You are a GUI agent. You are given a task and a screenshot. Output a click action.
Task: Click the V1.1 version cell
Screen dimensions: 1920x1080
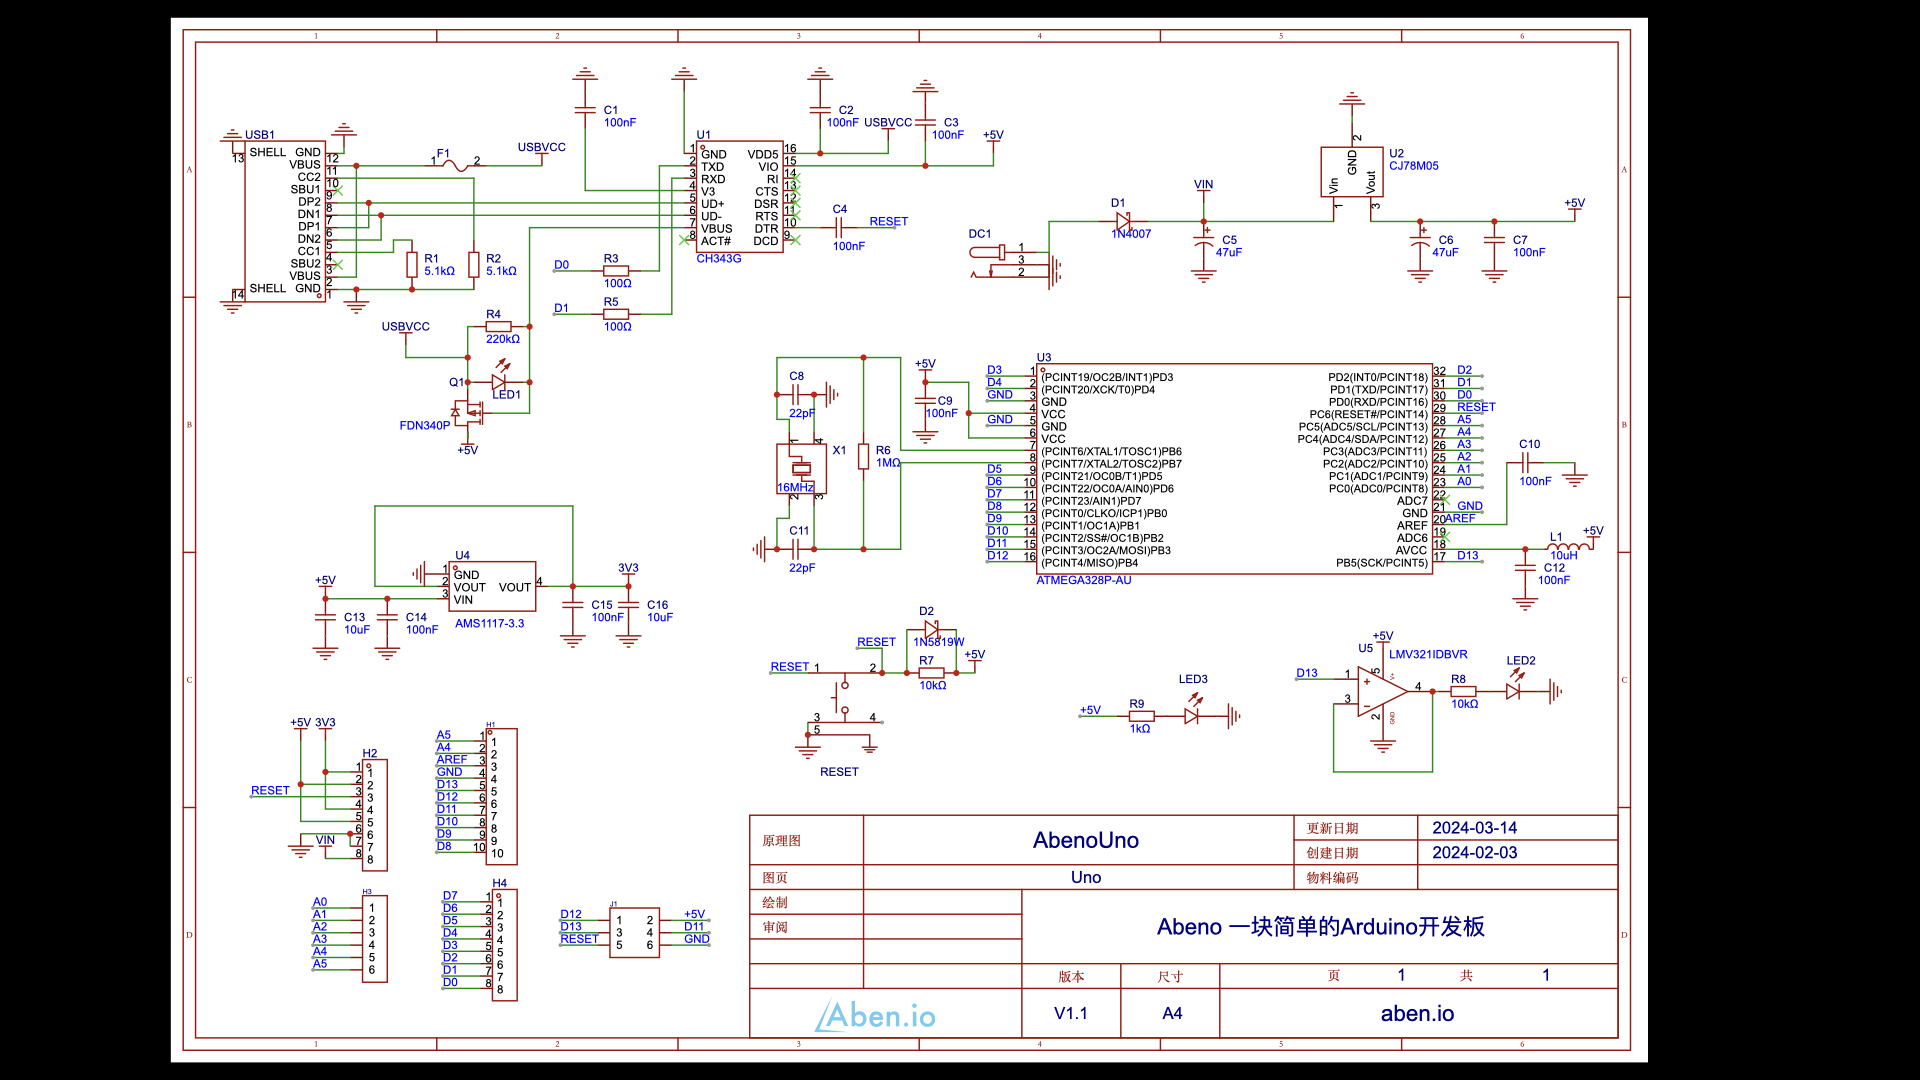tap(1070, 1013)
